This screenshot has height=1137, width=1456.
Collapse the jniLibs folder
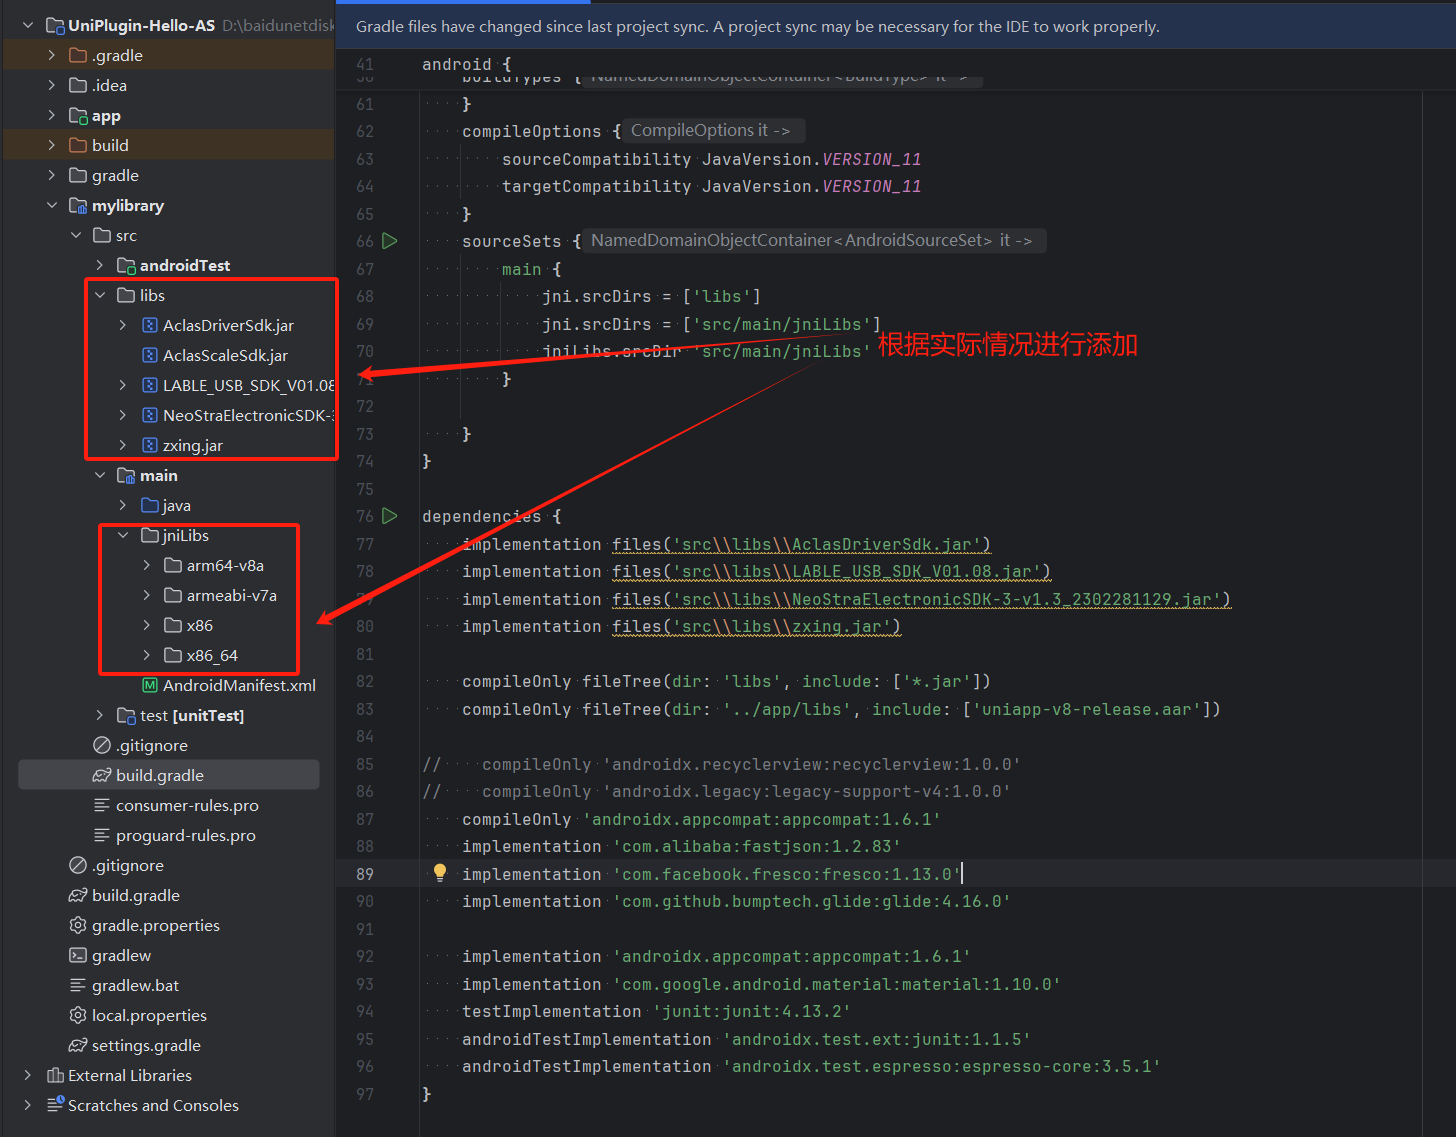click(x=124, y=535)
